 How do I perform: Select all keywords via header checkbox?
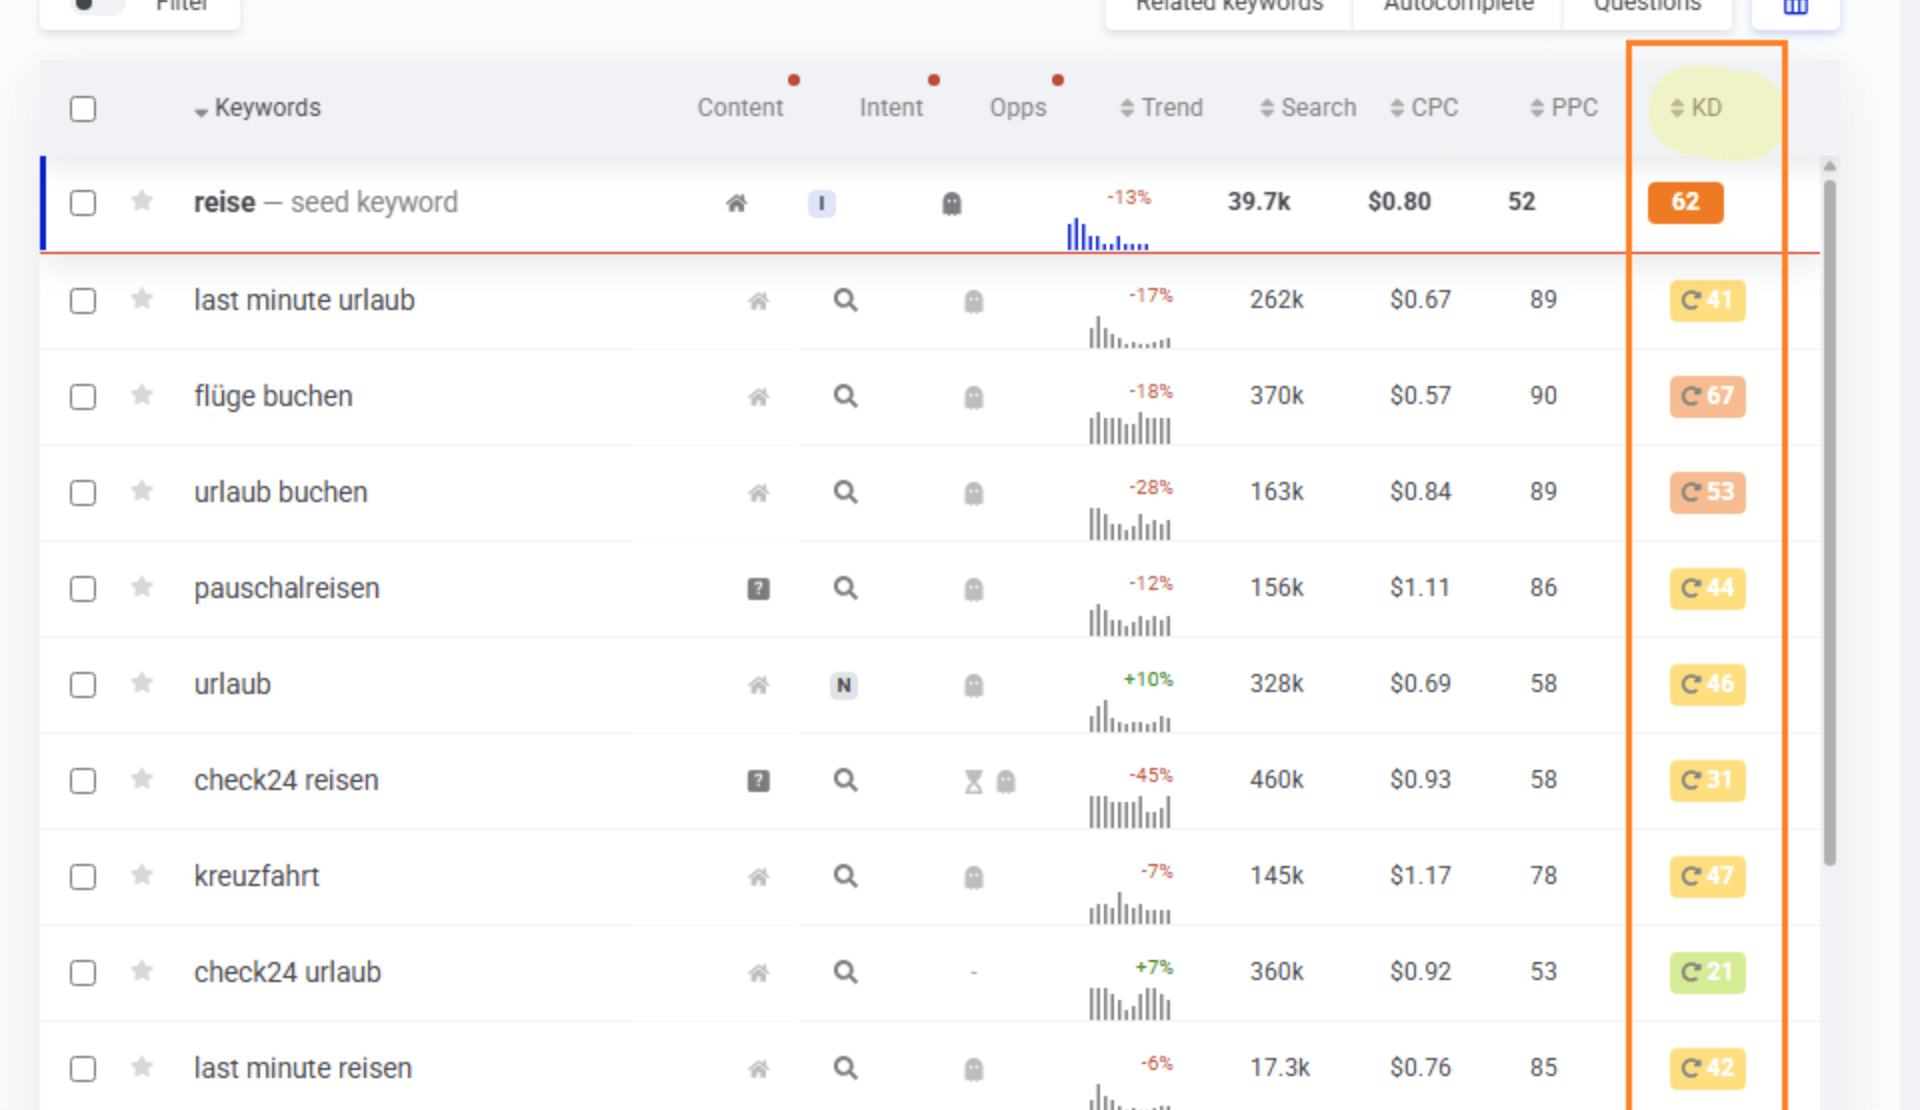tap(82, 108)
